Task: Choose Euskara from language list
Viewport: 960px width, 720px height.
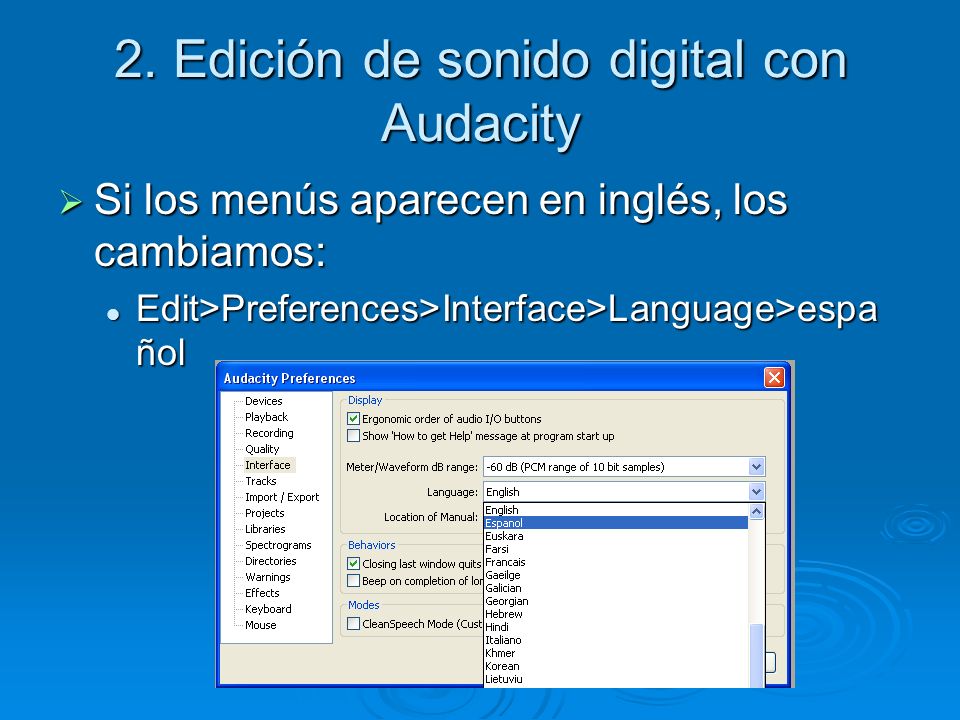Action: tap(616, 536)
